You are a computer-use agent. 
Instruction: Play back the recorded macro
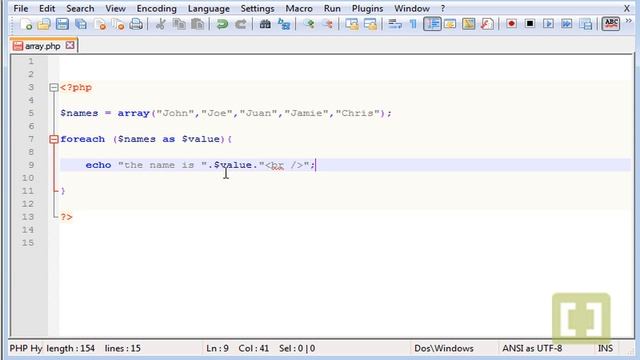pos(548,24)
